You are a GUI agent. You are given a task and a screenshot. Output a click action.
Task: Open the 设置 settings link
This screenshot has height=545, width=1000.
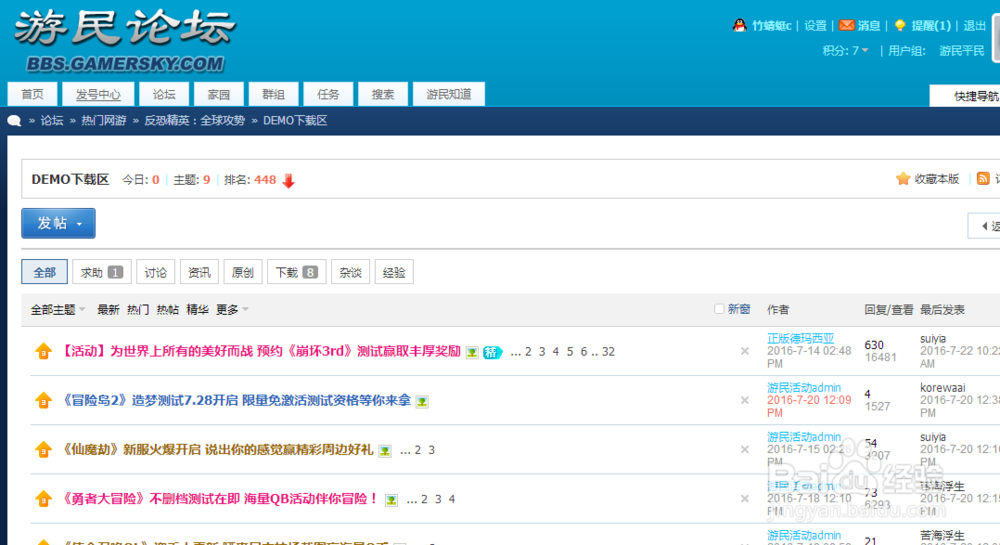[x=815, y=25]
